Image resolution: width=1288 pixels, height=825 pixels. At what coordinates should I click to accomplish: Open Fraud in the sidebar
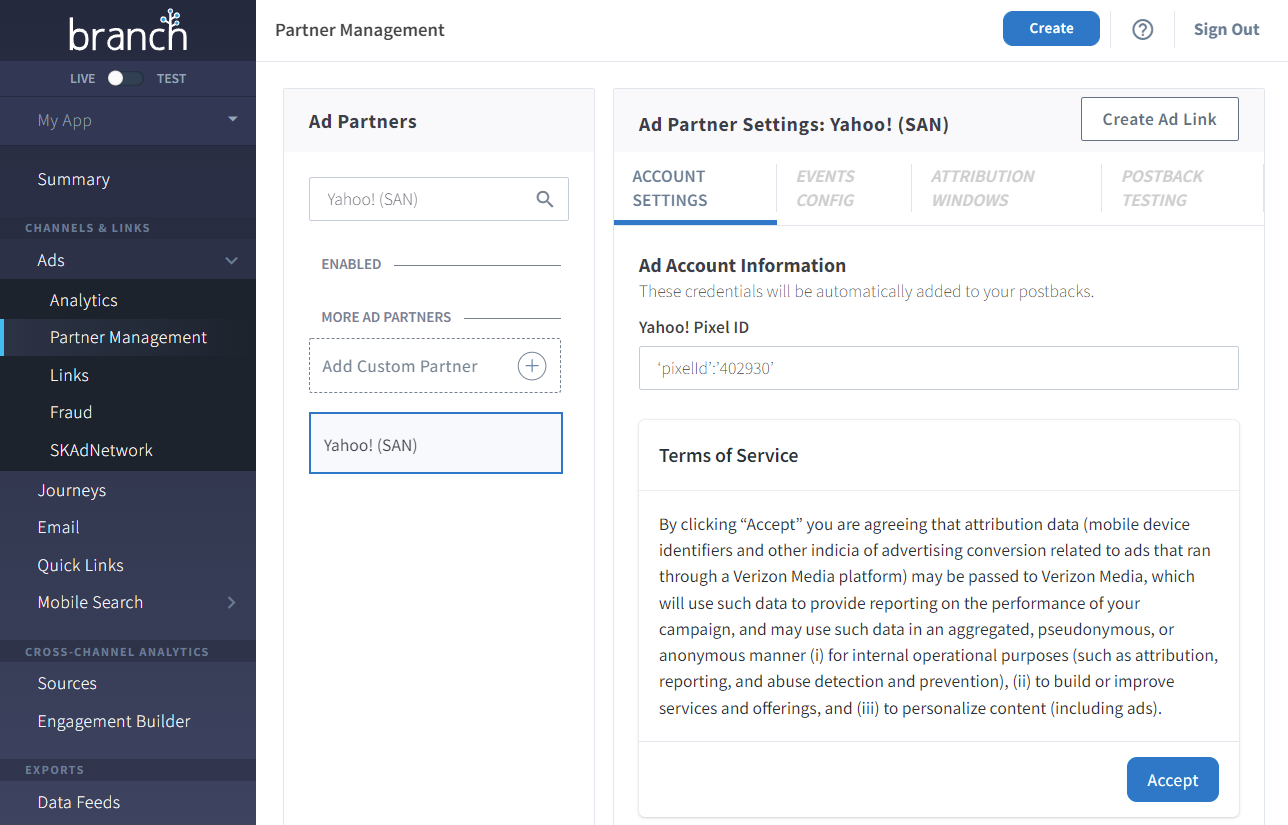click(x=71, y=412)
